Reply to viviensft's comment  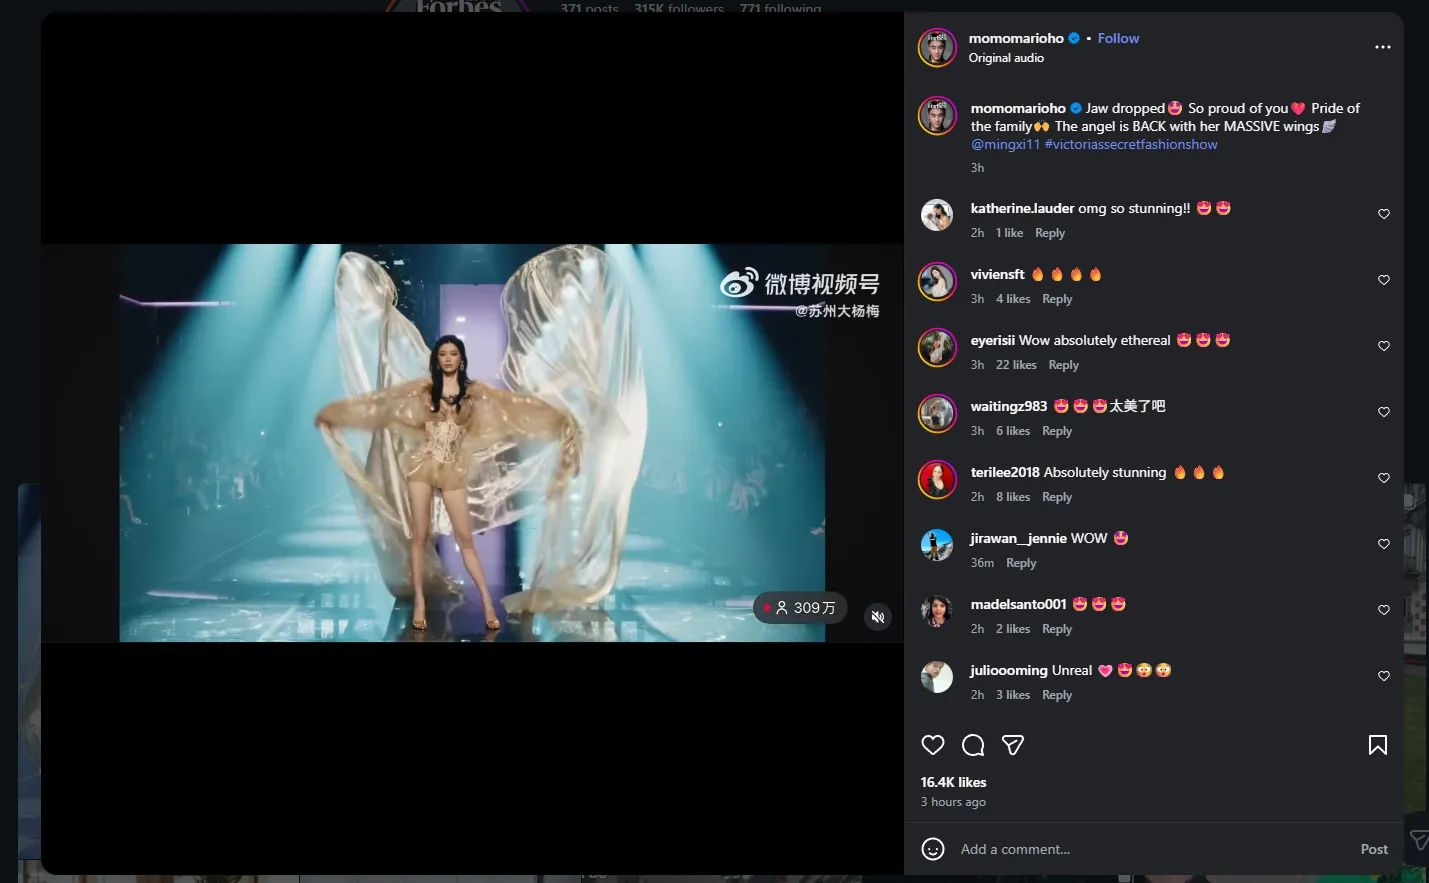point(1057,299)
